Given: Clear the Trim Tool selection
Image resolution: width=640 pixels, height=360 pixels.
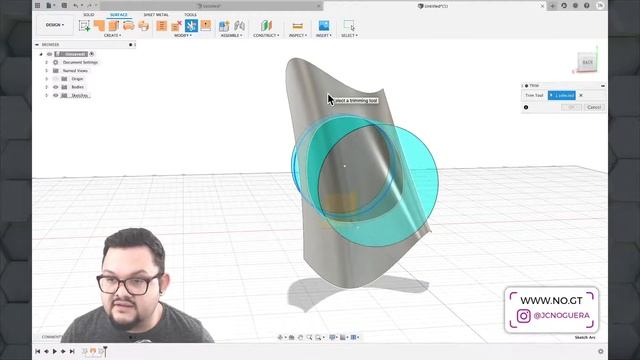Looking at the screenshot, I should pyautogui.click(x=581, y=95).
